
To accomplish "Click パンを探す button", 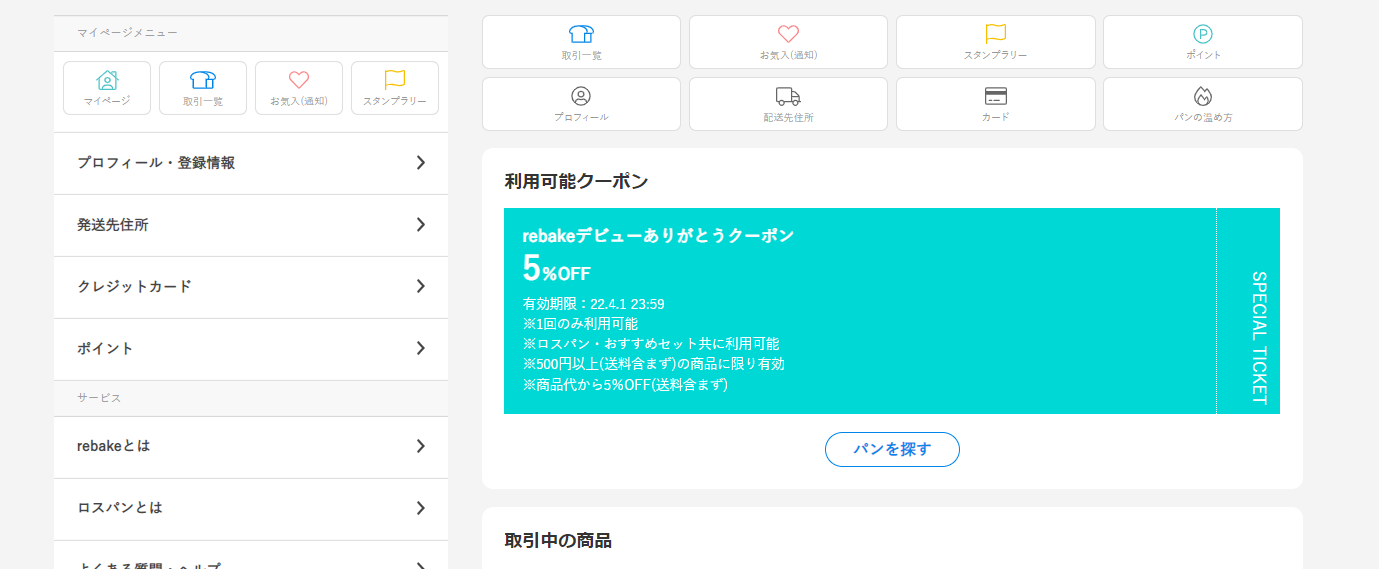I will point(892,449).
